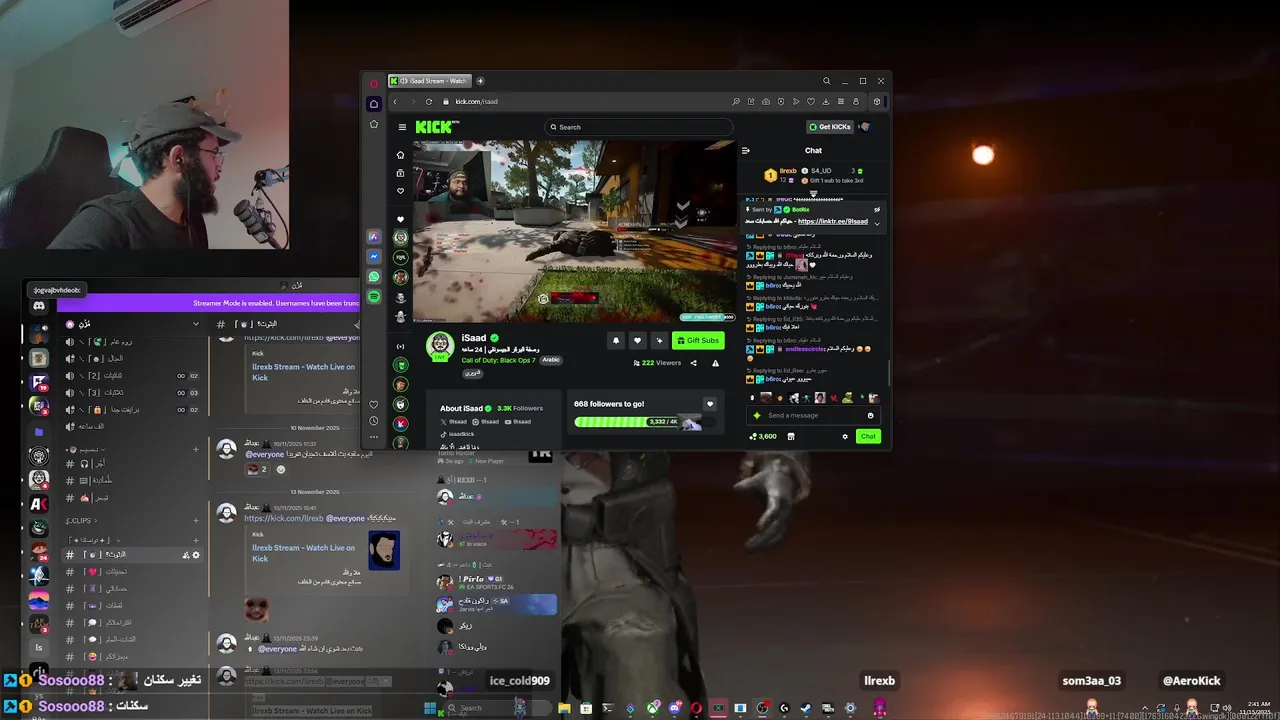Open the Opera browser downloads icon
1280x720 pixels.
coord(826,101)
